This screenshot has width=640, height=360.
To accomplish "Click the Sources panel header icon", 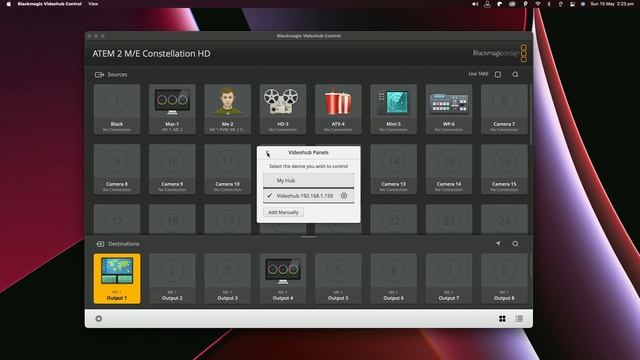I will tap(99, 75).
